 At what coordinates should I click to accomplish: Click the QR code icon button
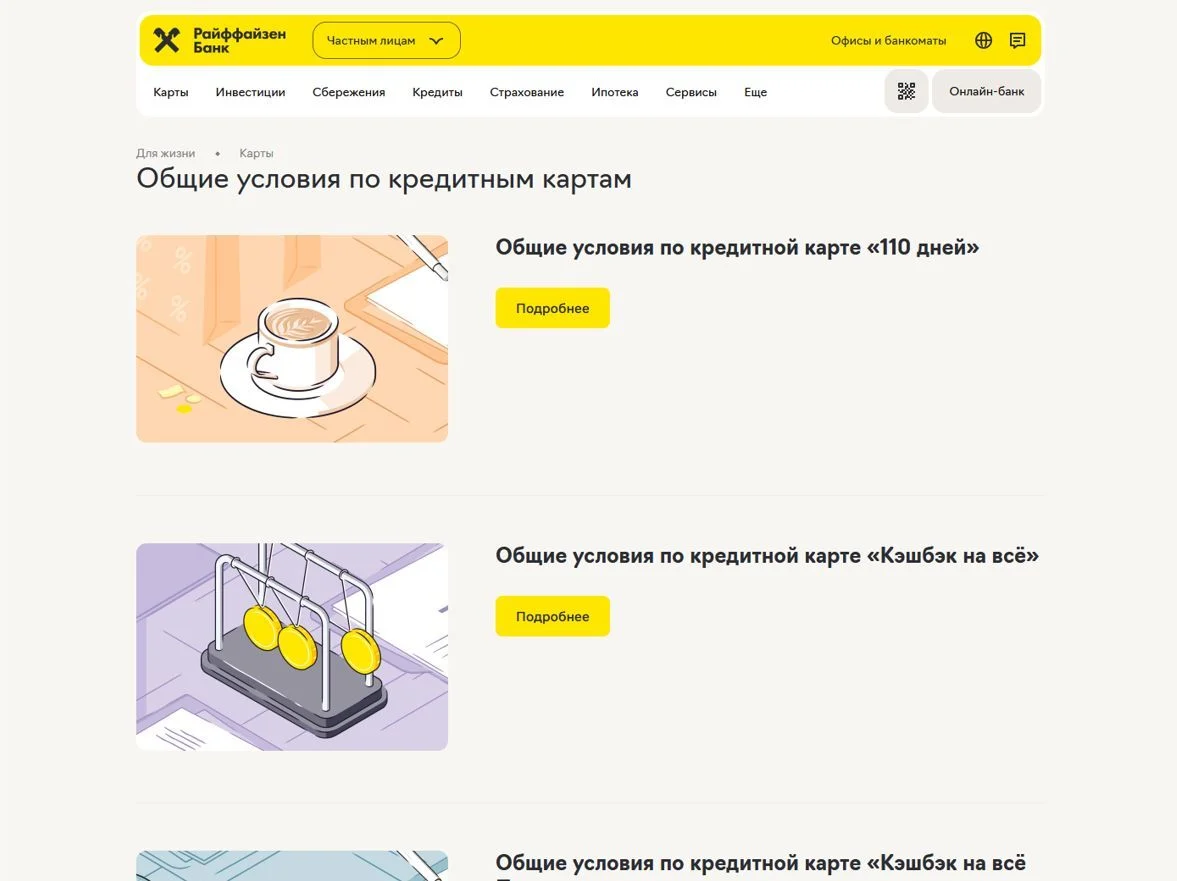(906, 92)
